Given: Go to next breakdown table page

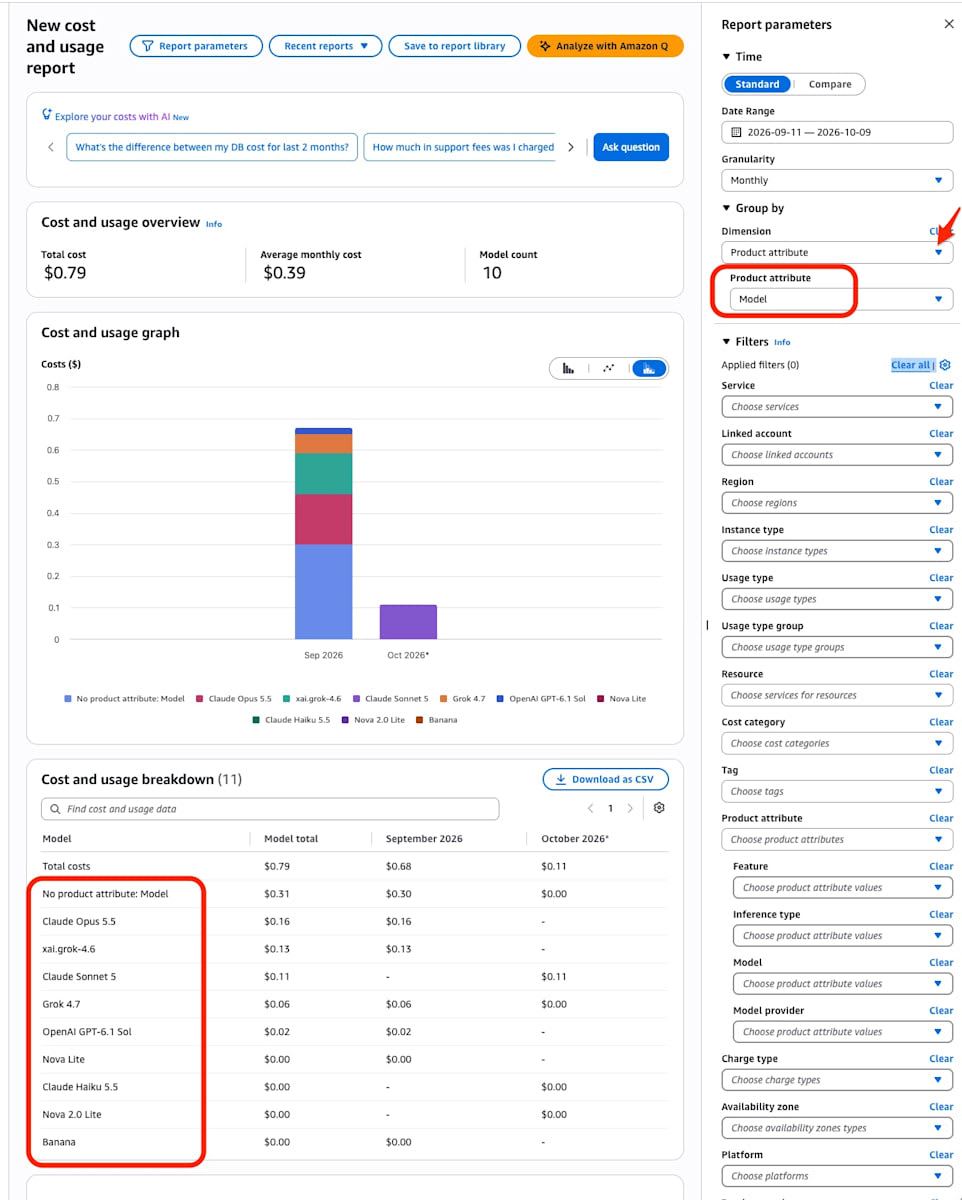Looking at the screenshot, I should [x=630, y=808].
